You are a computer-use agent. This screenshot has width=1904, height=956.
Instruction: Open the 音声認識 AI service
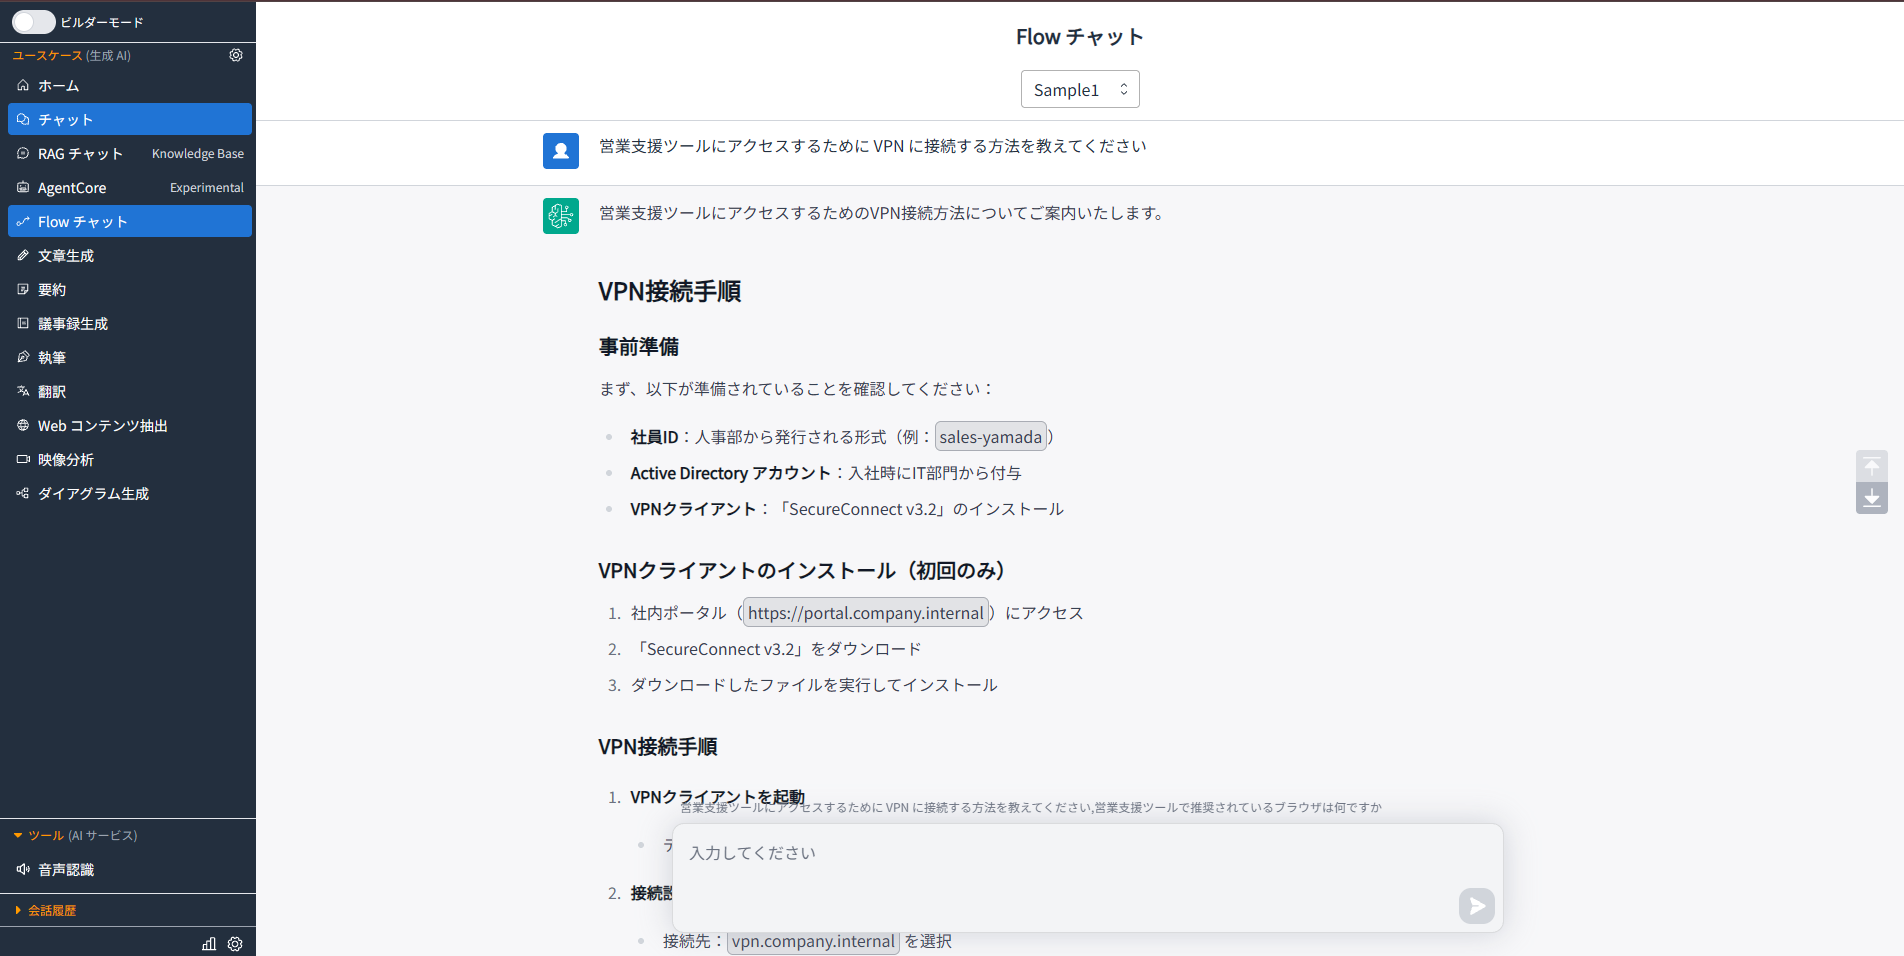tap(66, 869)
